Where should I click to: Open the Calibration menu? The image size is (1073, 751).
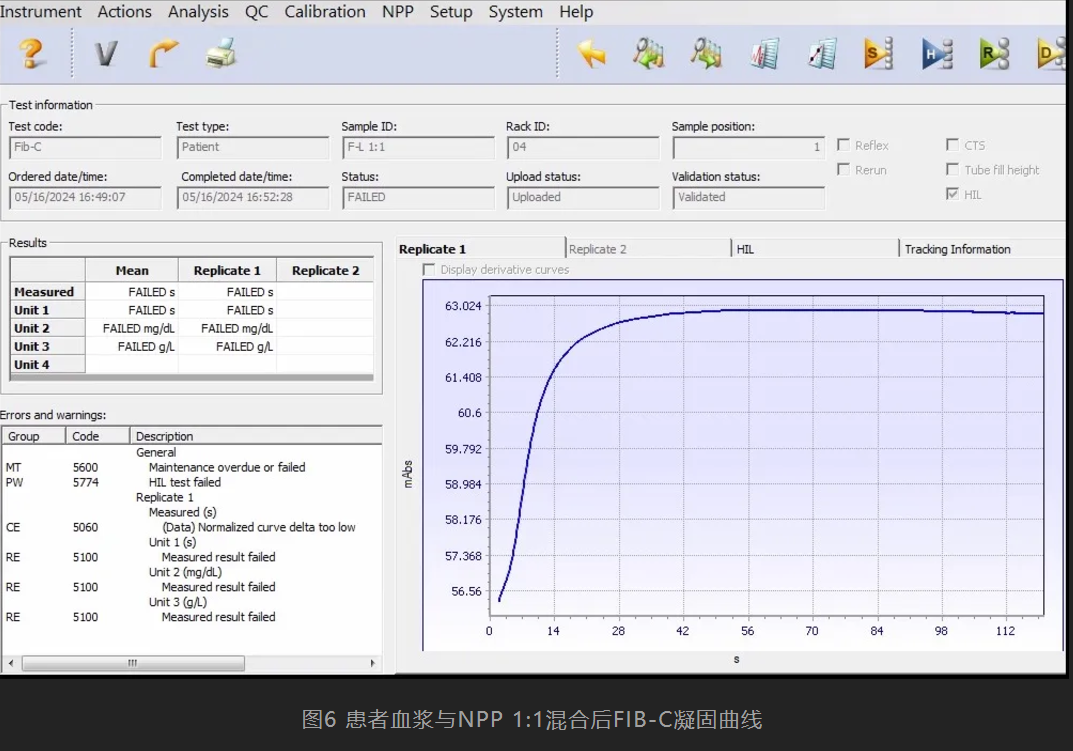(325, 12)
